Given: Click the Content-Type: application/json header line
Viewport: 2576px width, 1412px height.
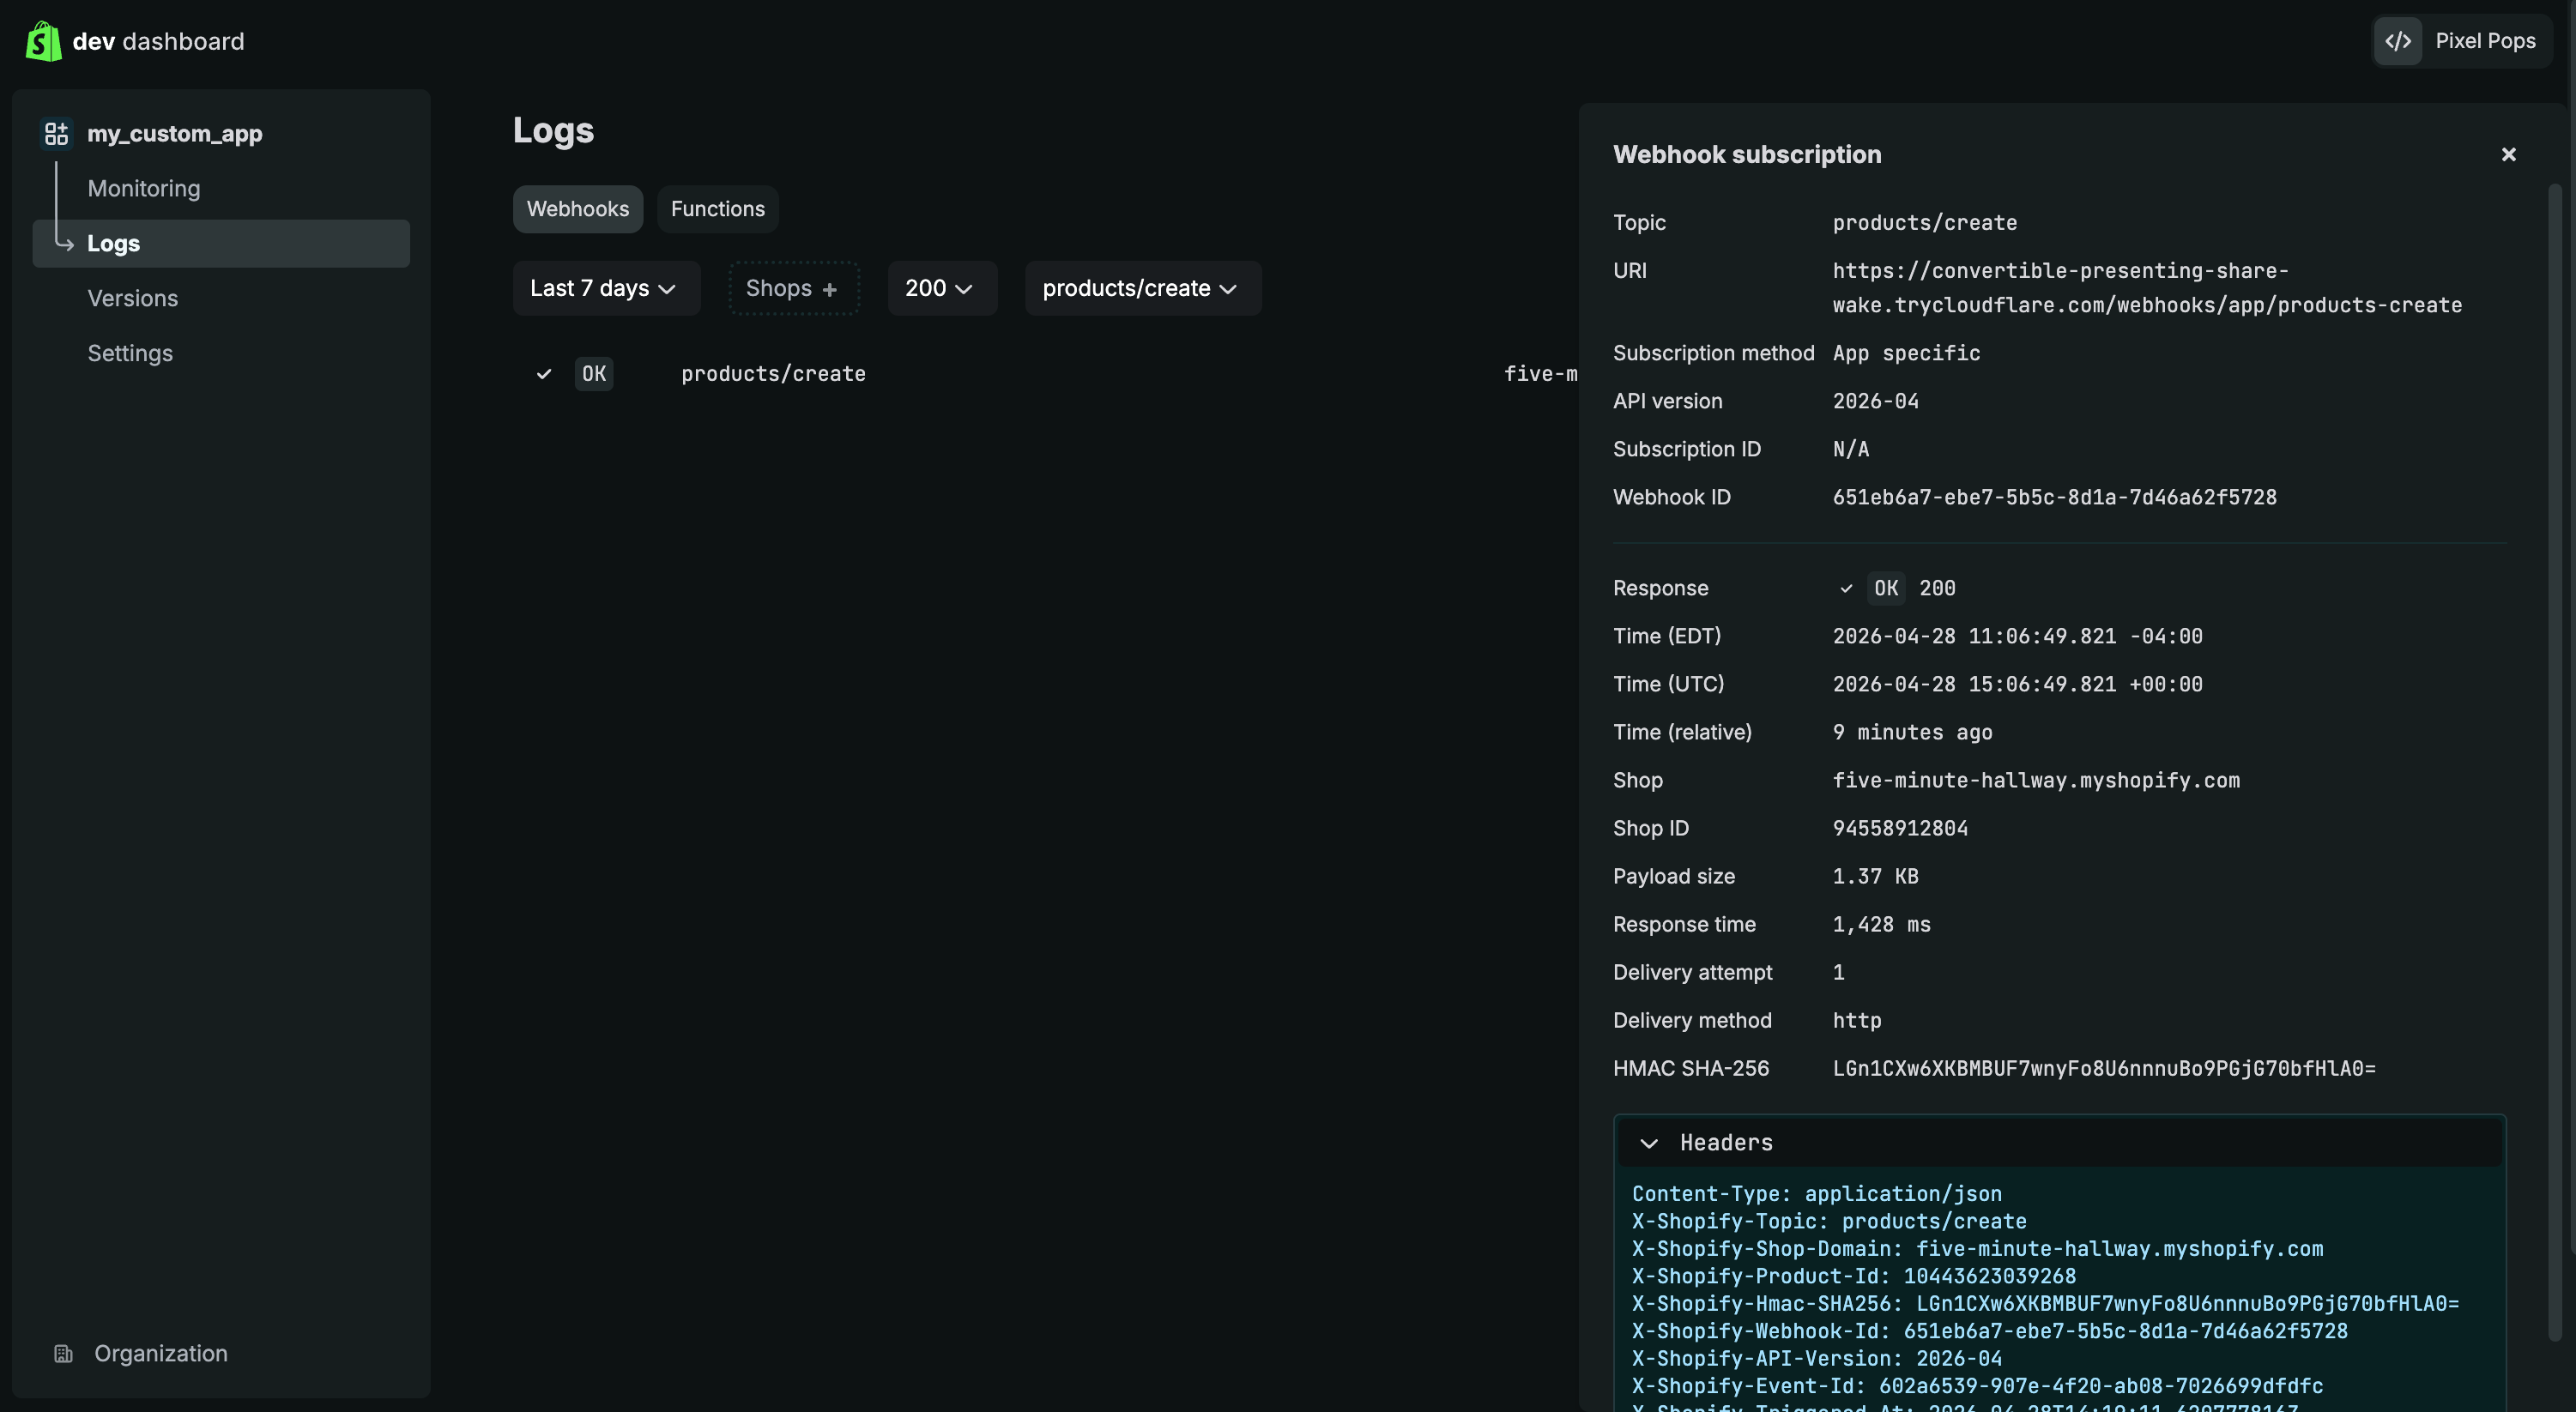Looking at the screenshot, I should coord(1817,1194).
